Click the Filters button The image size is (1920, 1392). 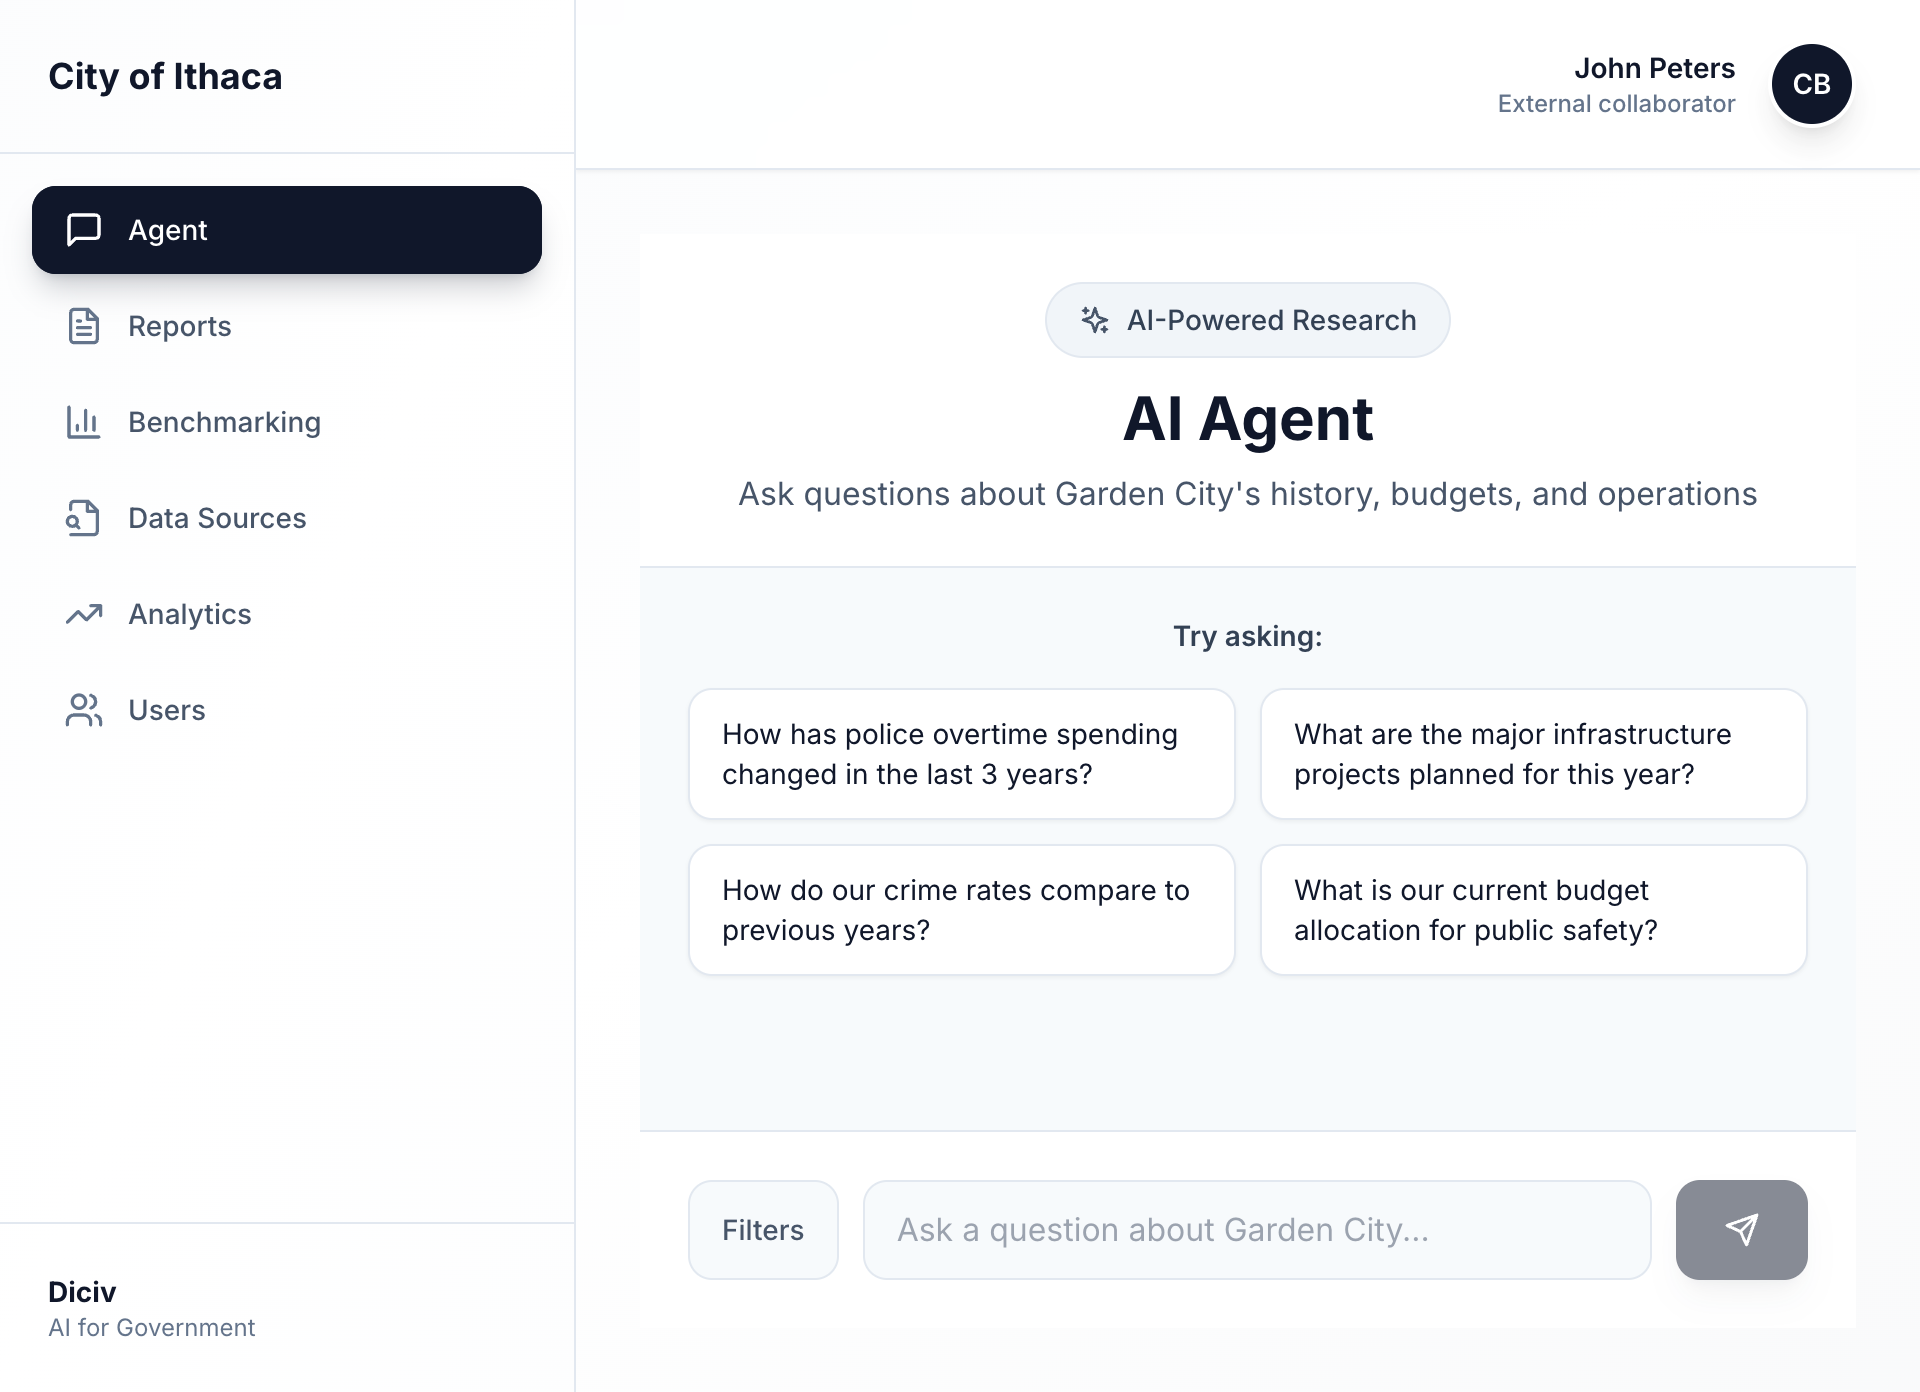(763, 1230)
